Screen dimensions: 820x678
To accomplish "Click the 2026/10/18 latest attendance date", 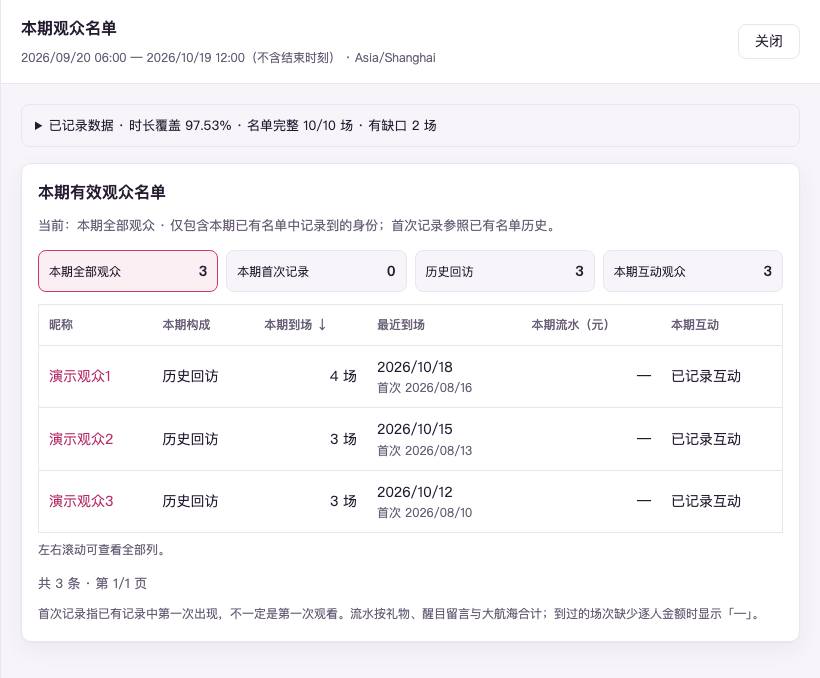I will pos(415,367).
